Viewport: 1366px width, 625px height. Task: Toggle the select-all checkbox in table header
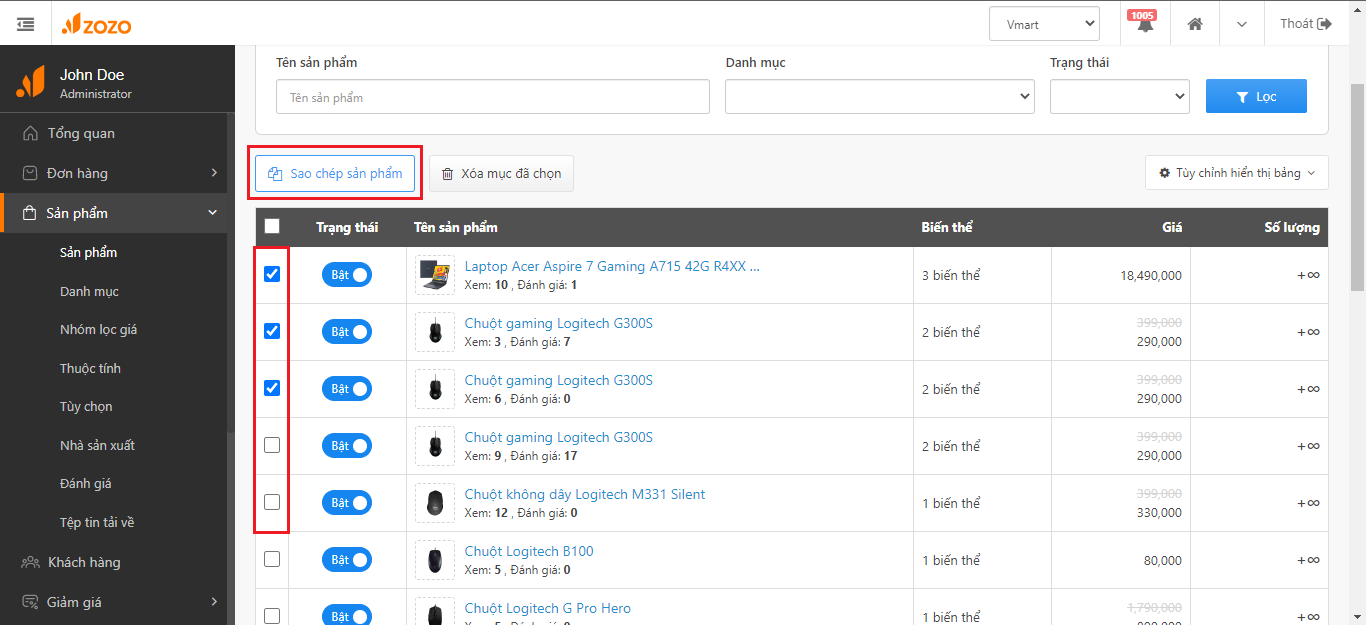click(272, 227)
